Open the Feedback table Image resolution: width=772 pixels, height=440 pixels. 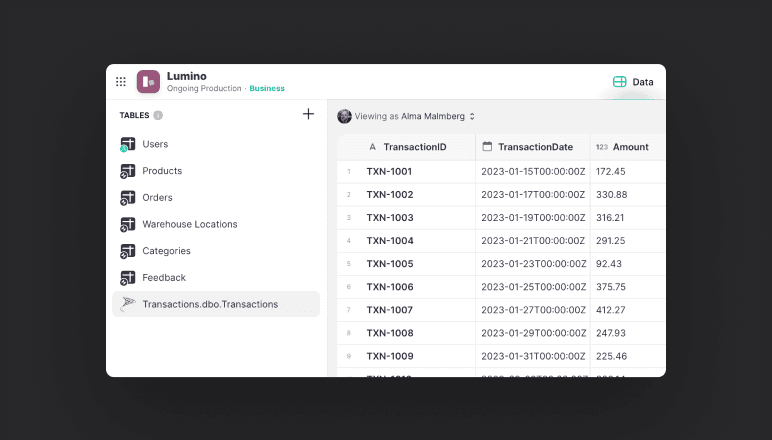tap(164, 278)
